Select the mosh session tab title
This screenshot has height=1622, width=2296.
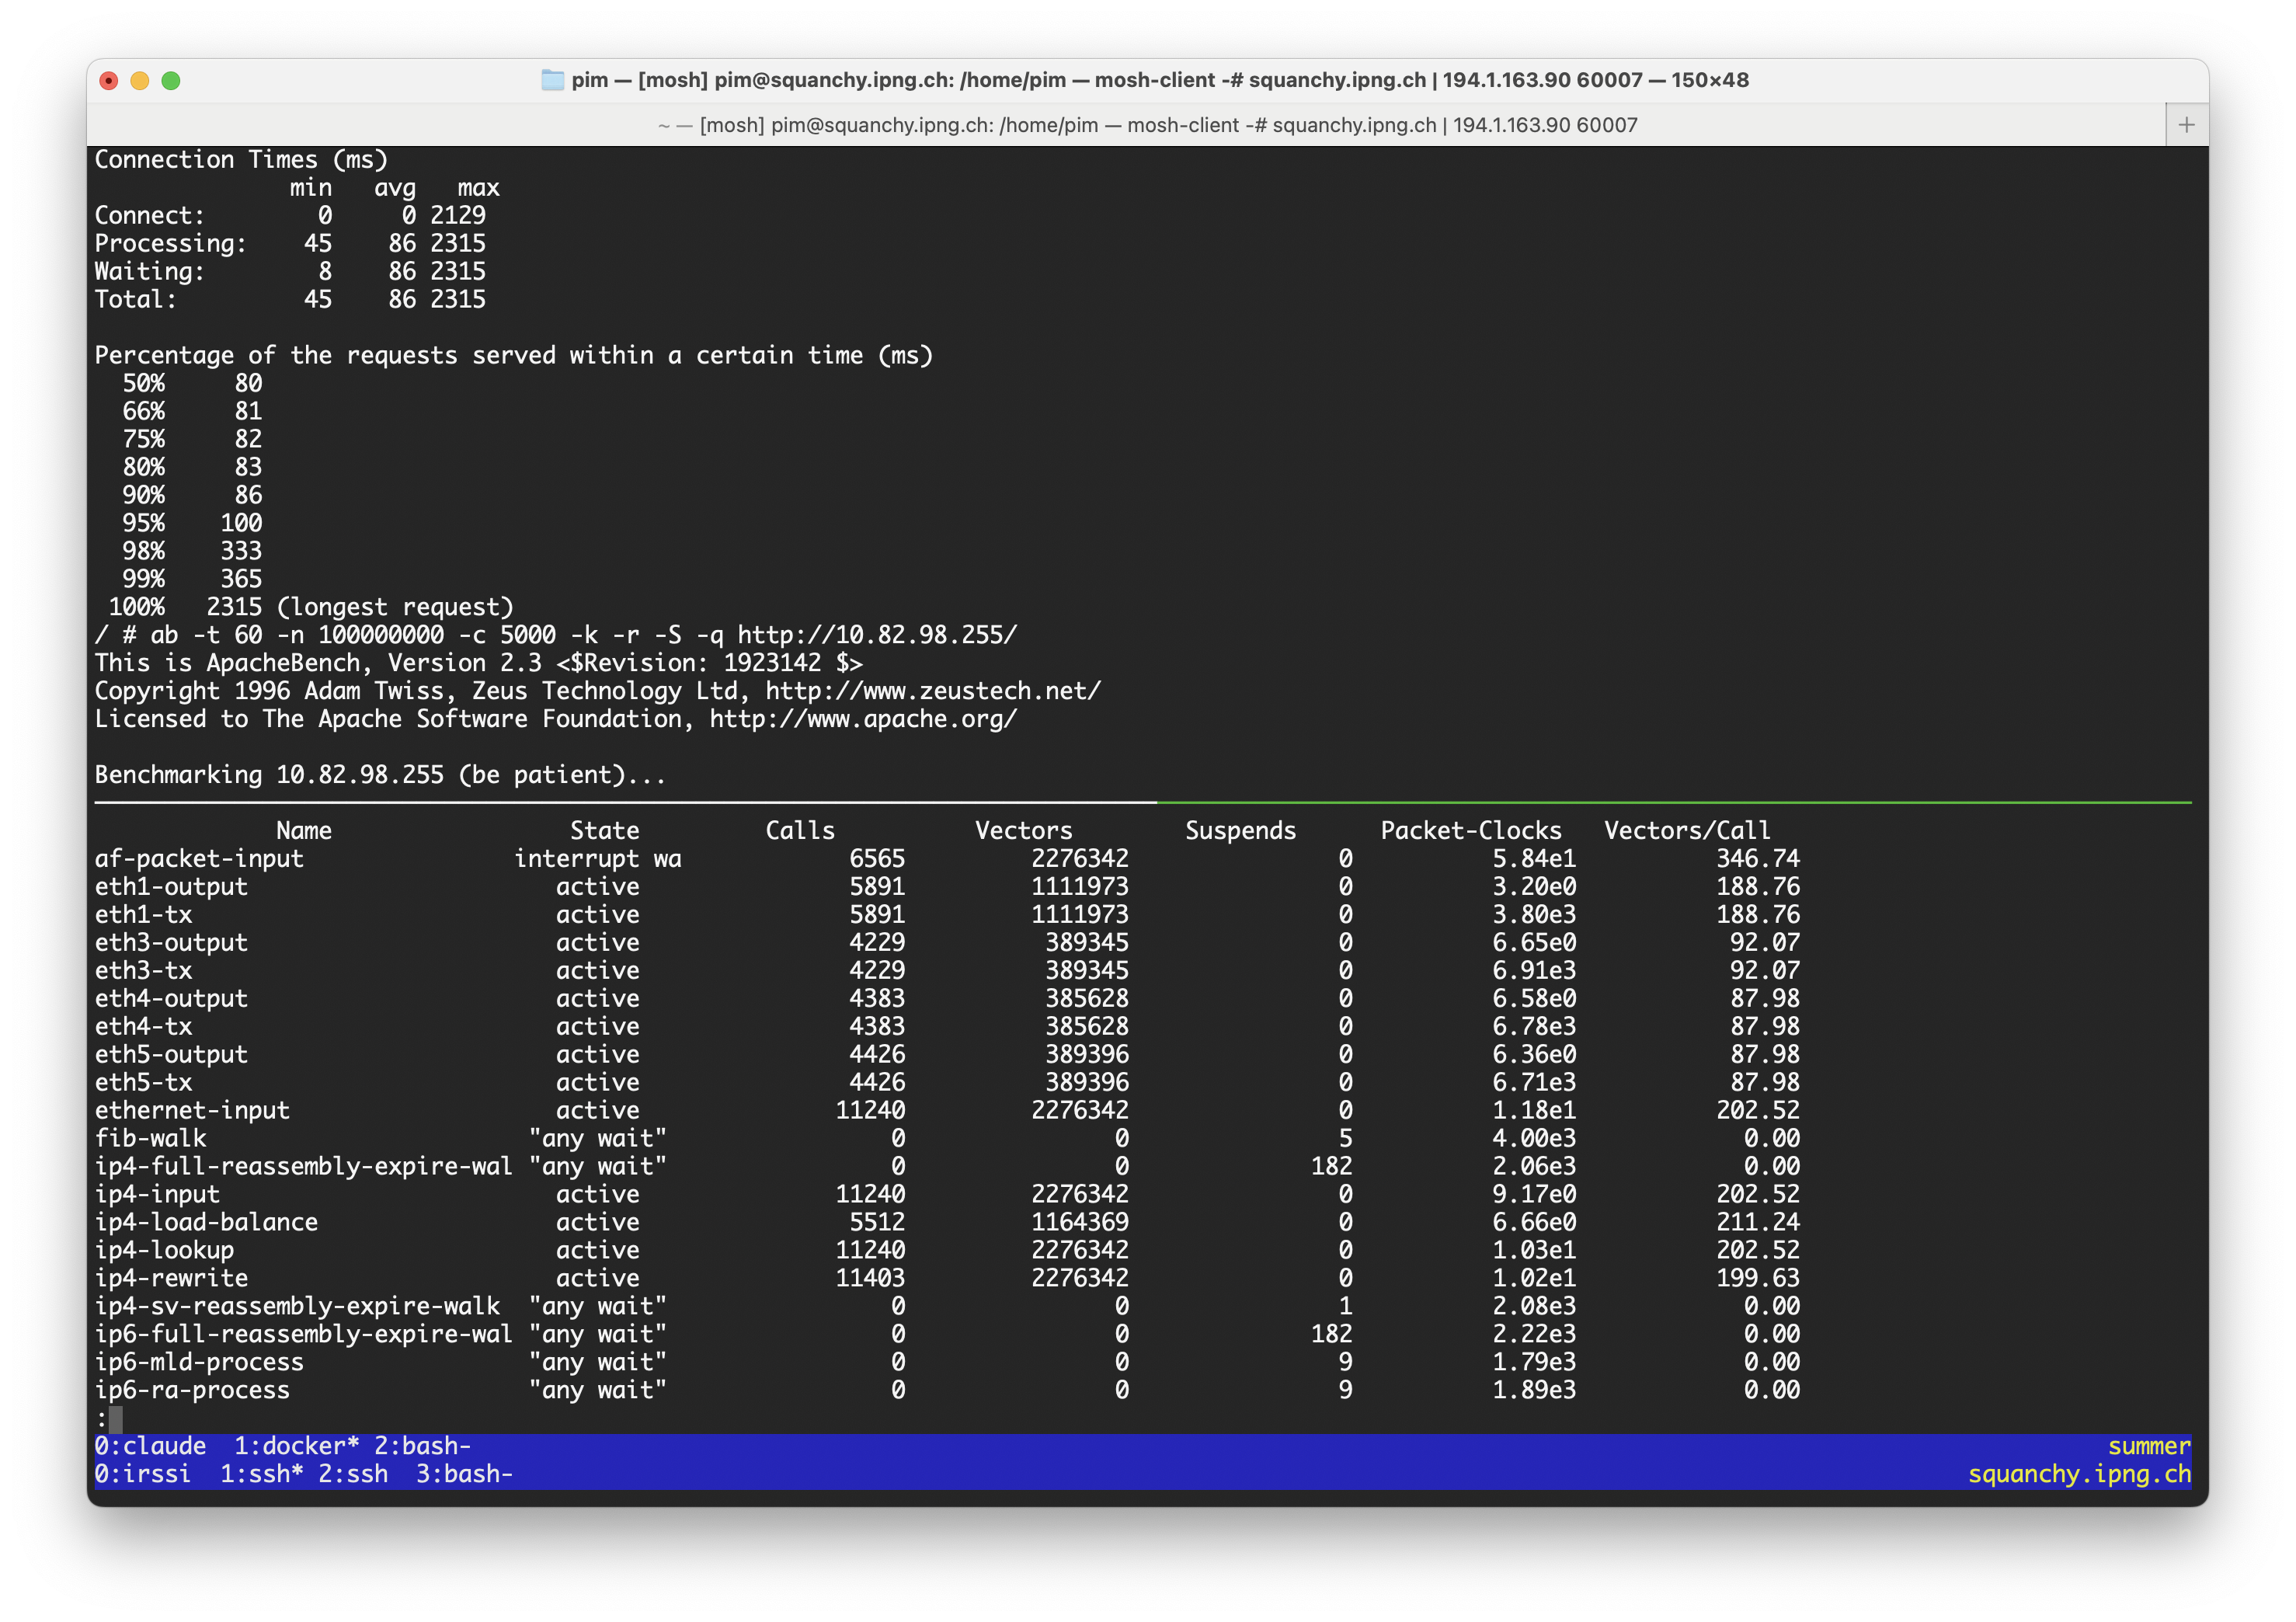[1147, 125]
